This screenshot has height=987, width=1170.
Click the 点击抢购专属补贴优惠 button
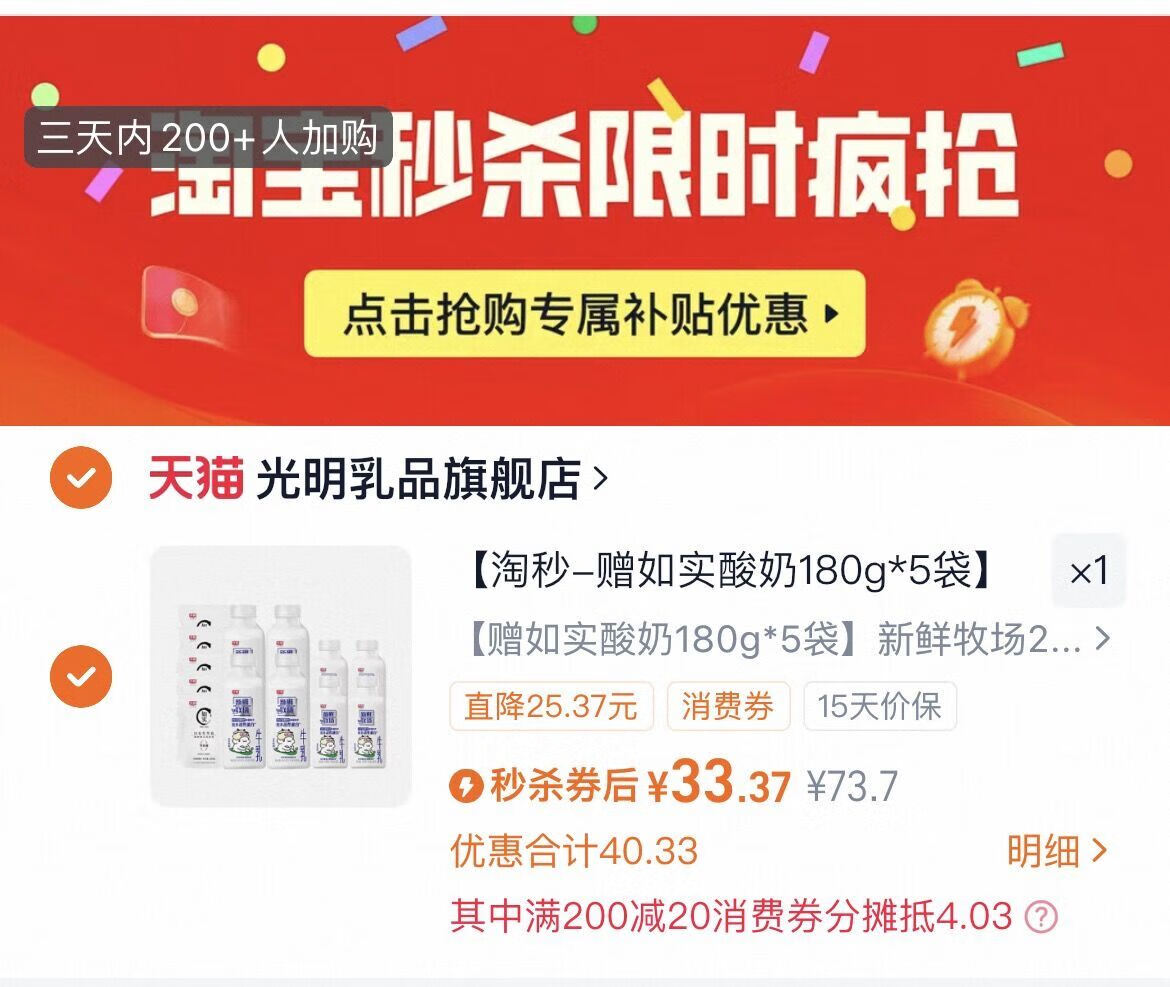584,313
